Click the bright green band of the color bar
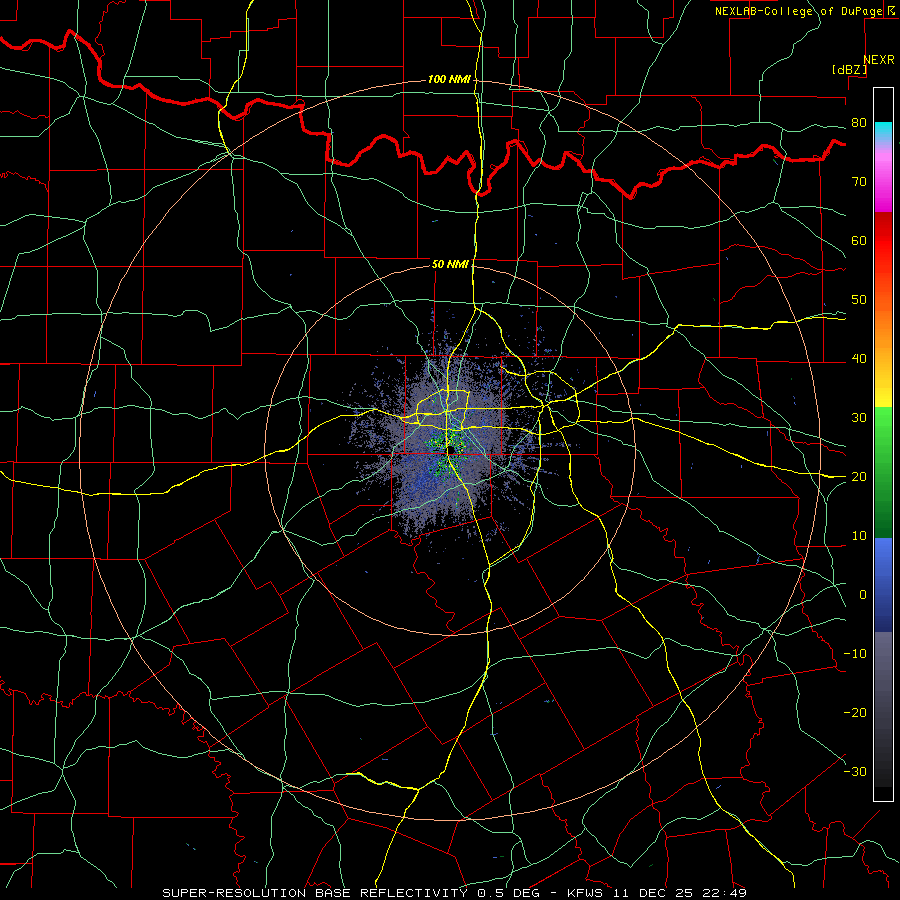Screen dimensions: 900x900 (x=883, y=436)
